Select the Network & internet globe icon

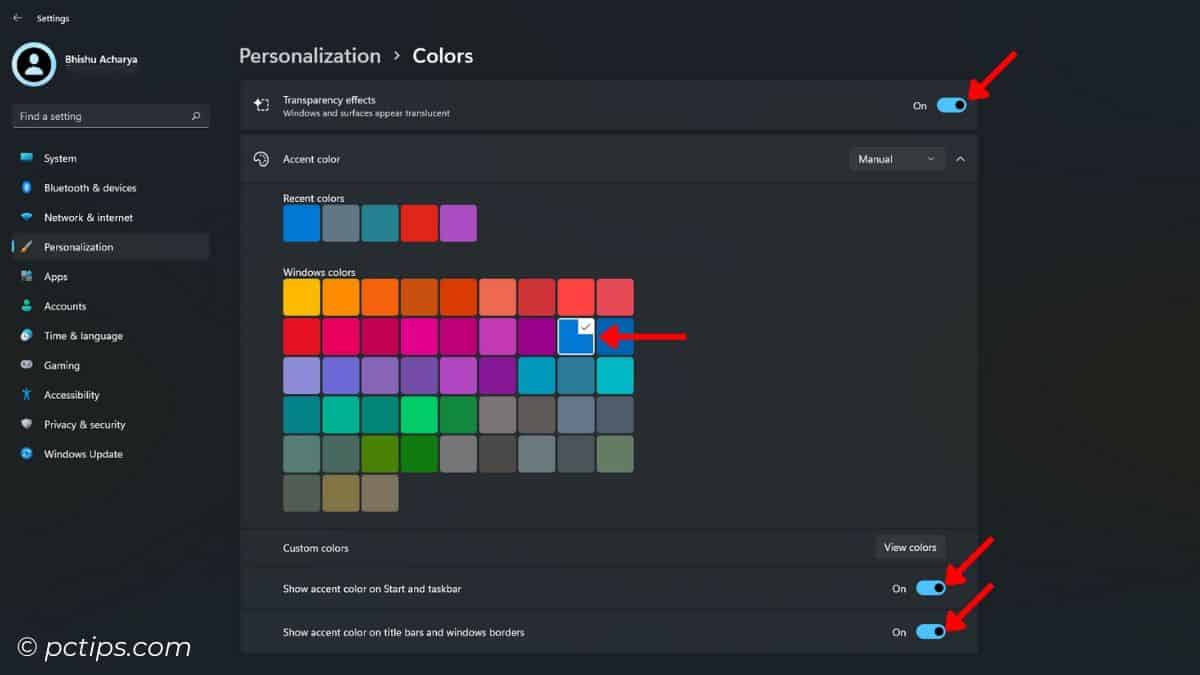coord(28,217)
